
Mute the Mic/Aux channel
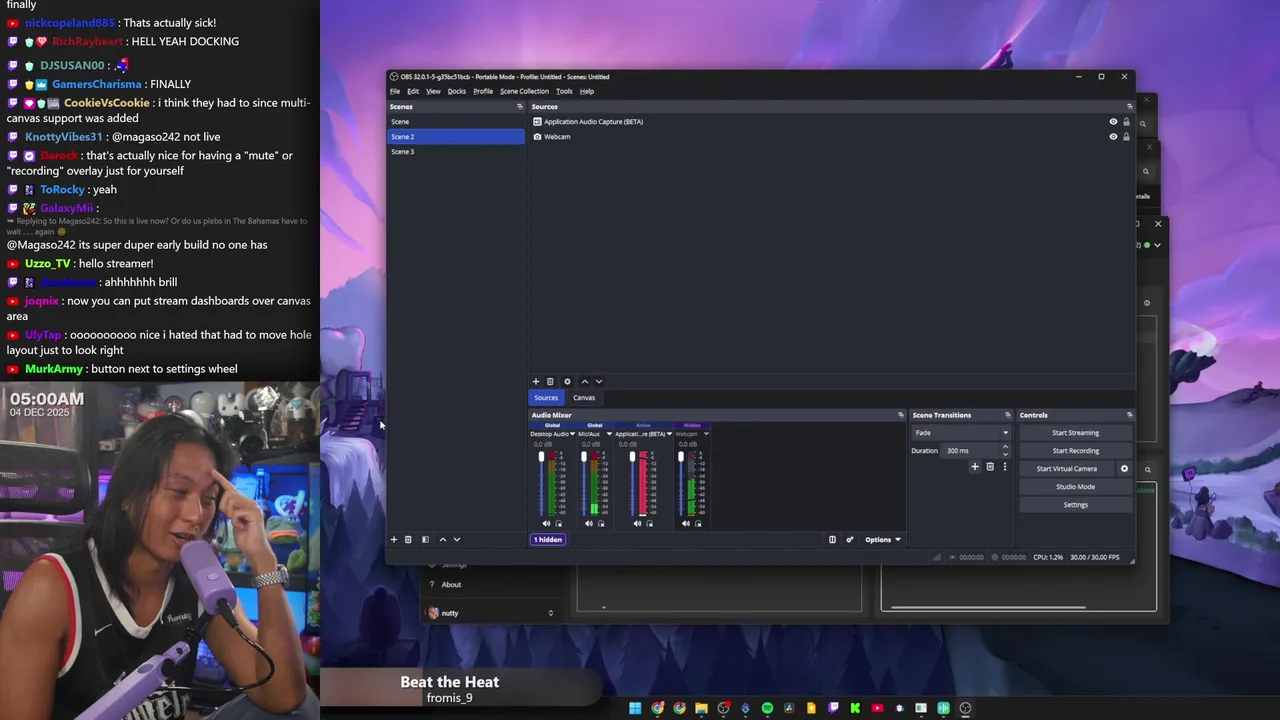(589, 524)
